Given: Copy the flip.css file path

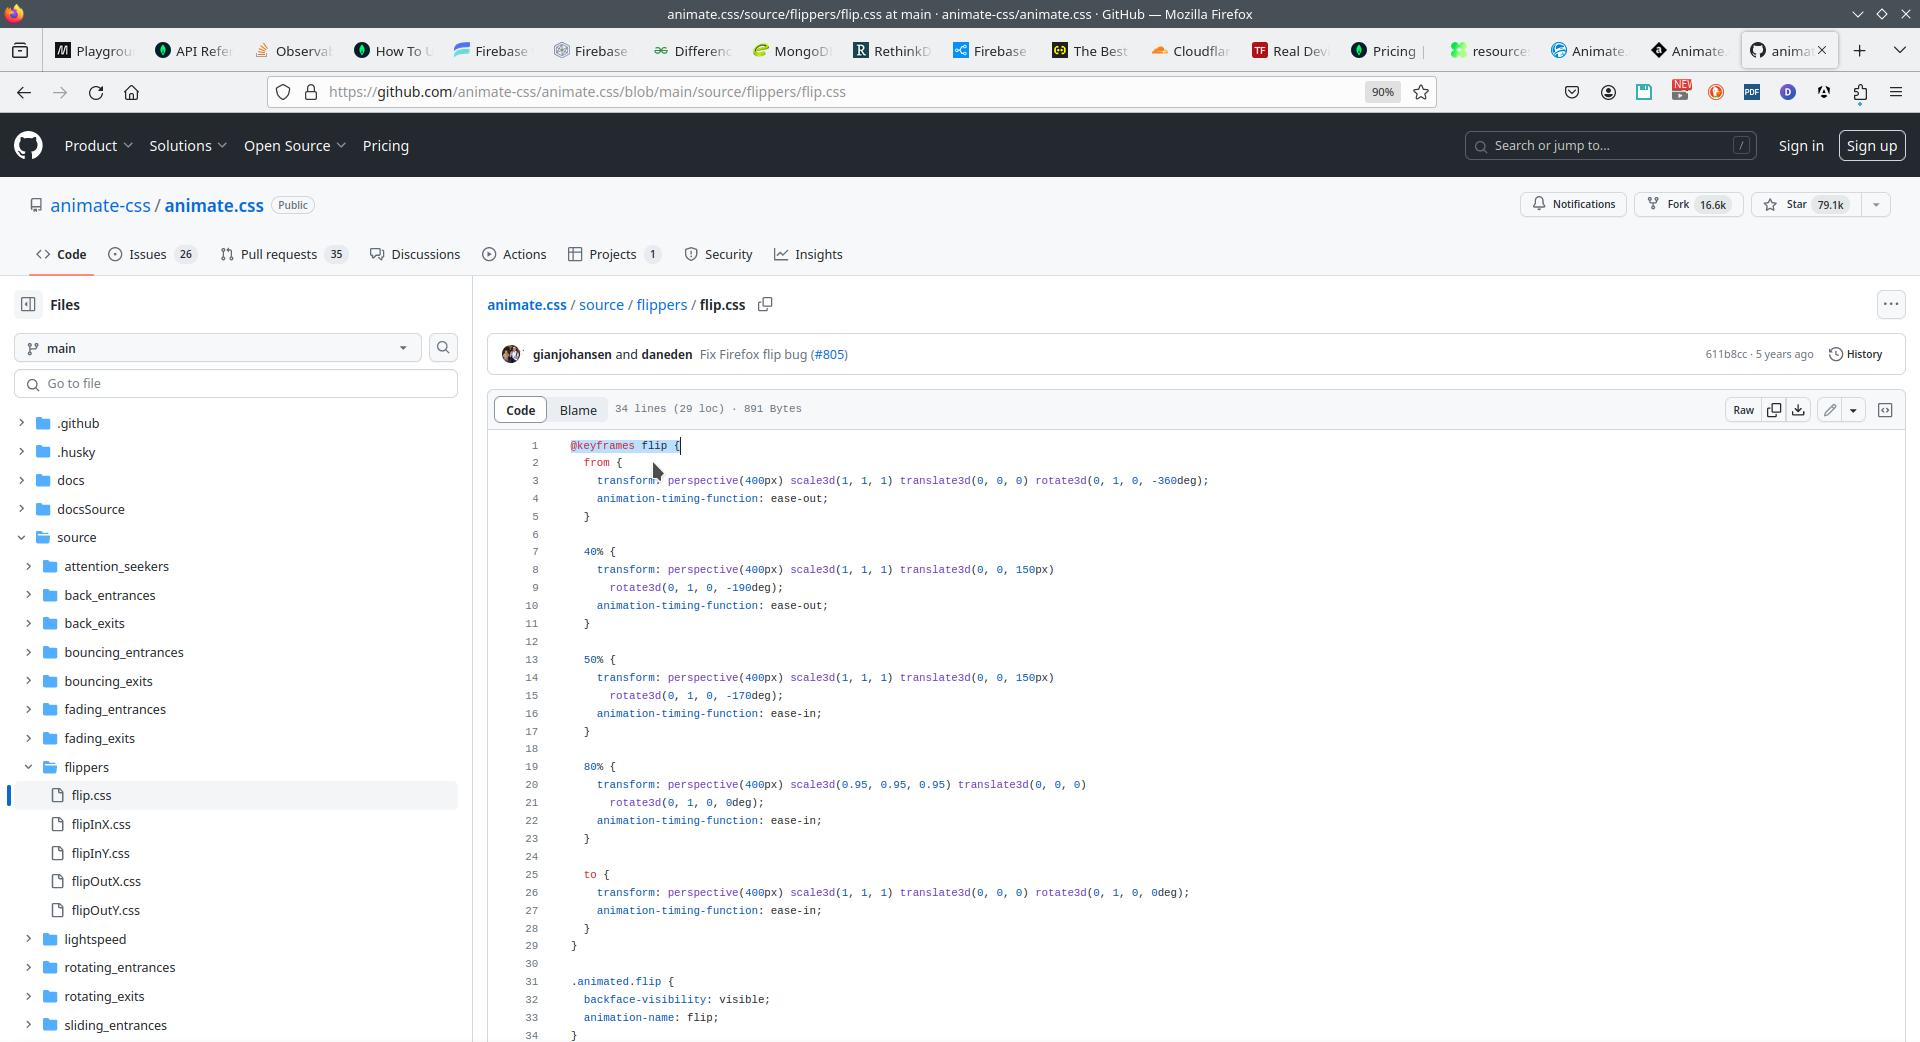Looking at the screenshot, I should click(x=765, y=304).
